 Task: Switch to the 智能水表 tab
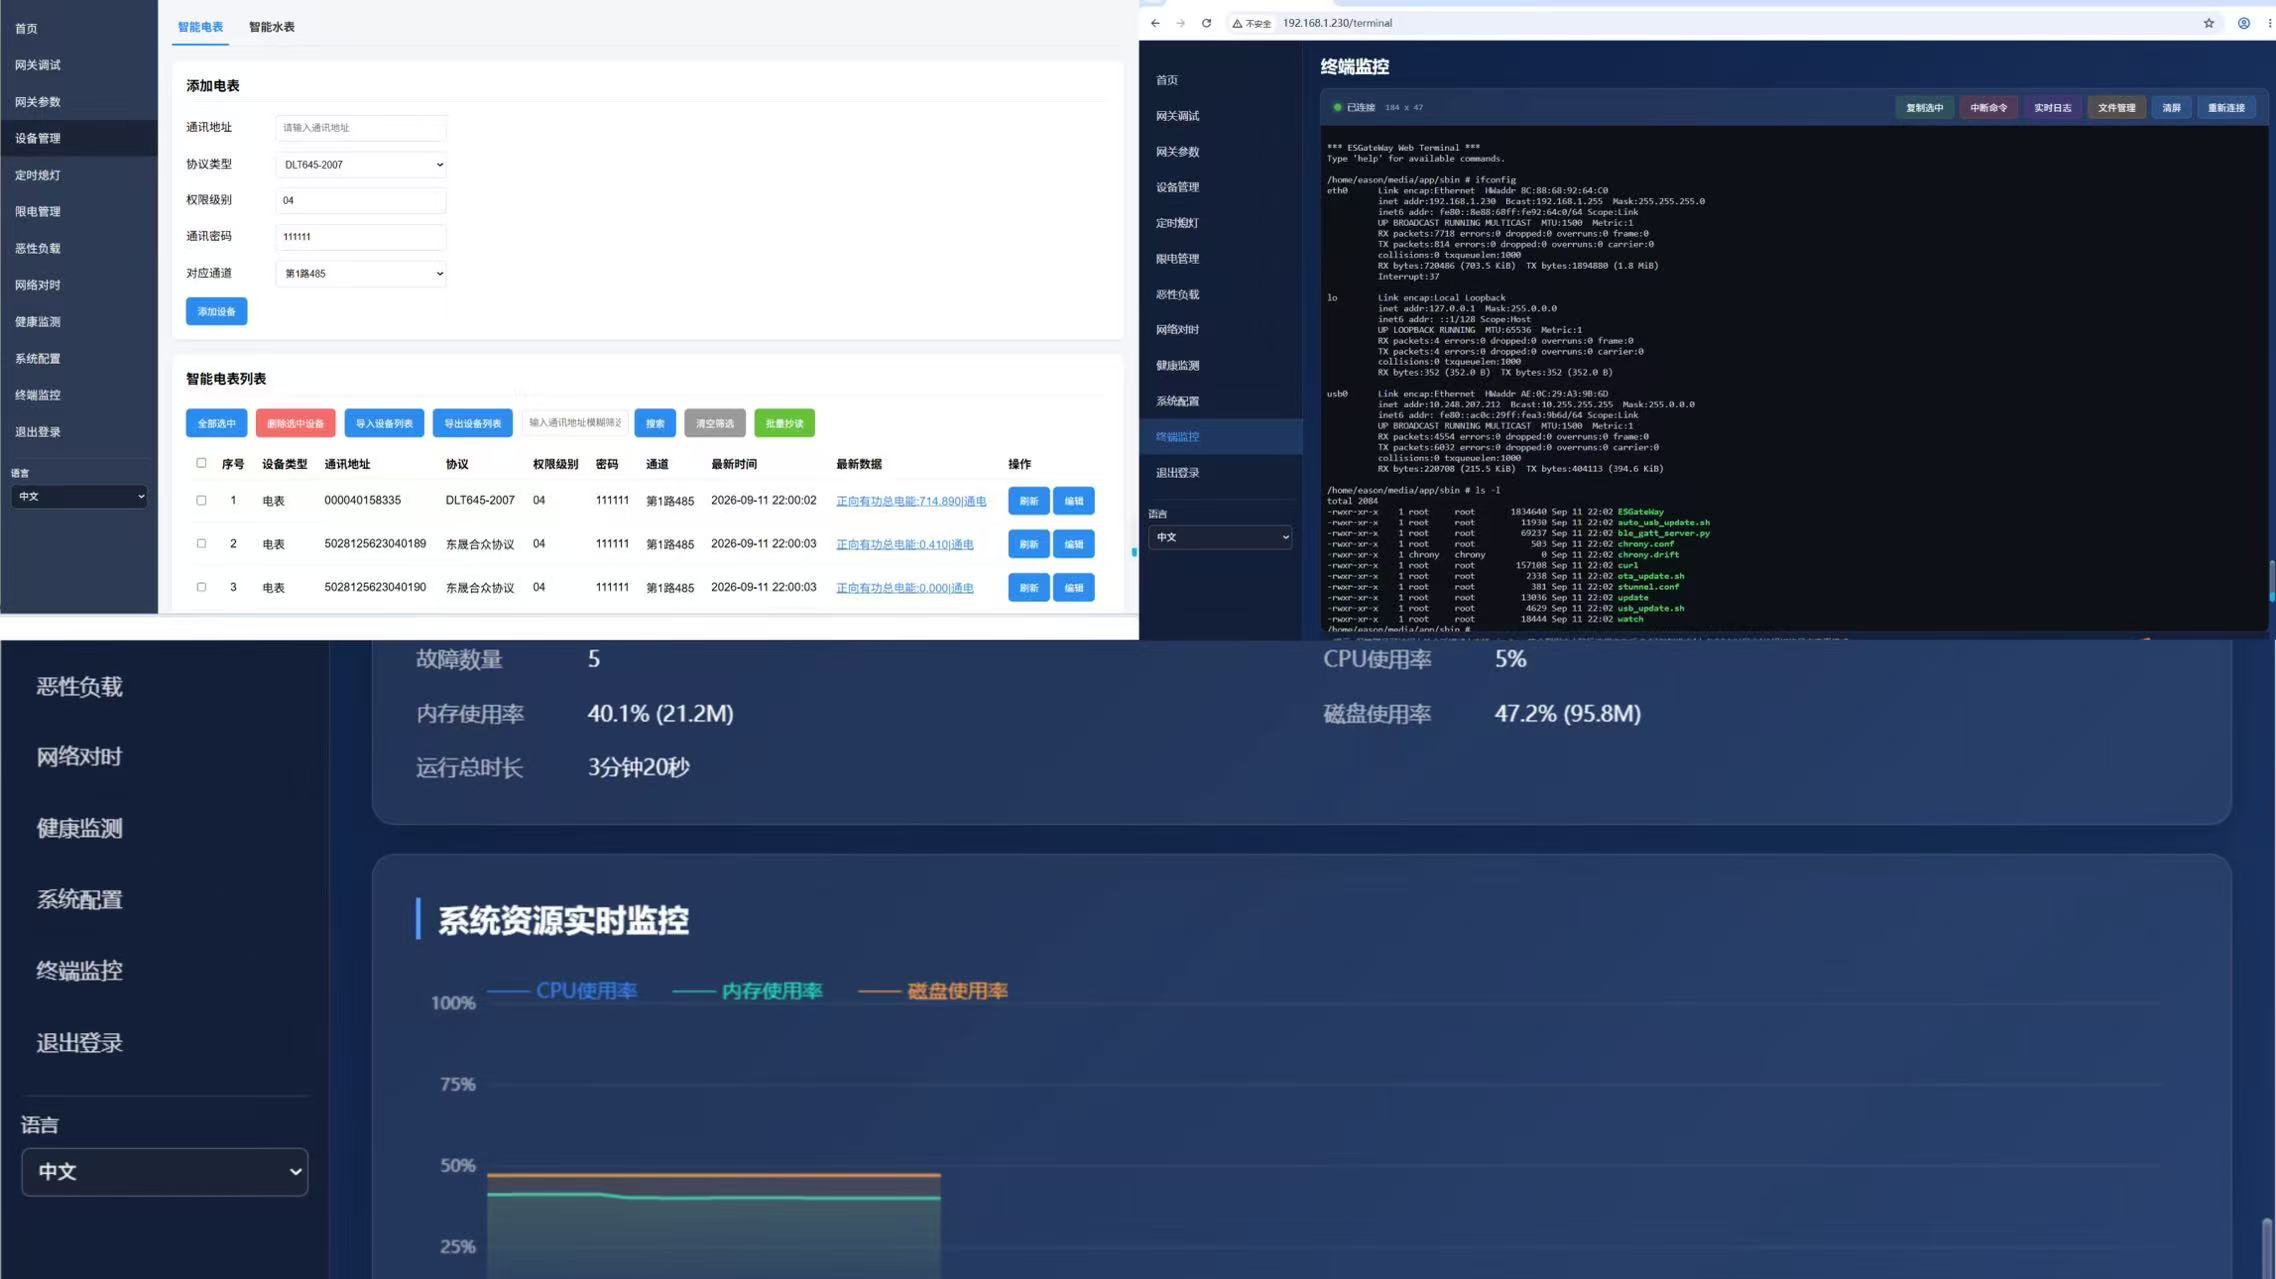tap(271, 27)
